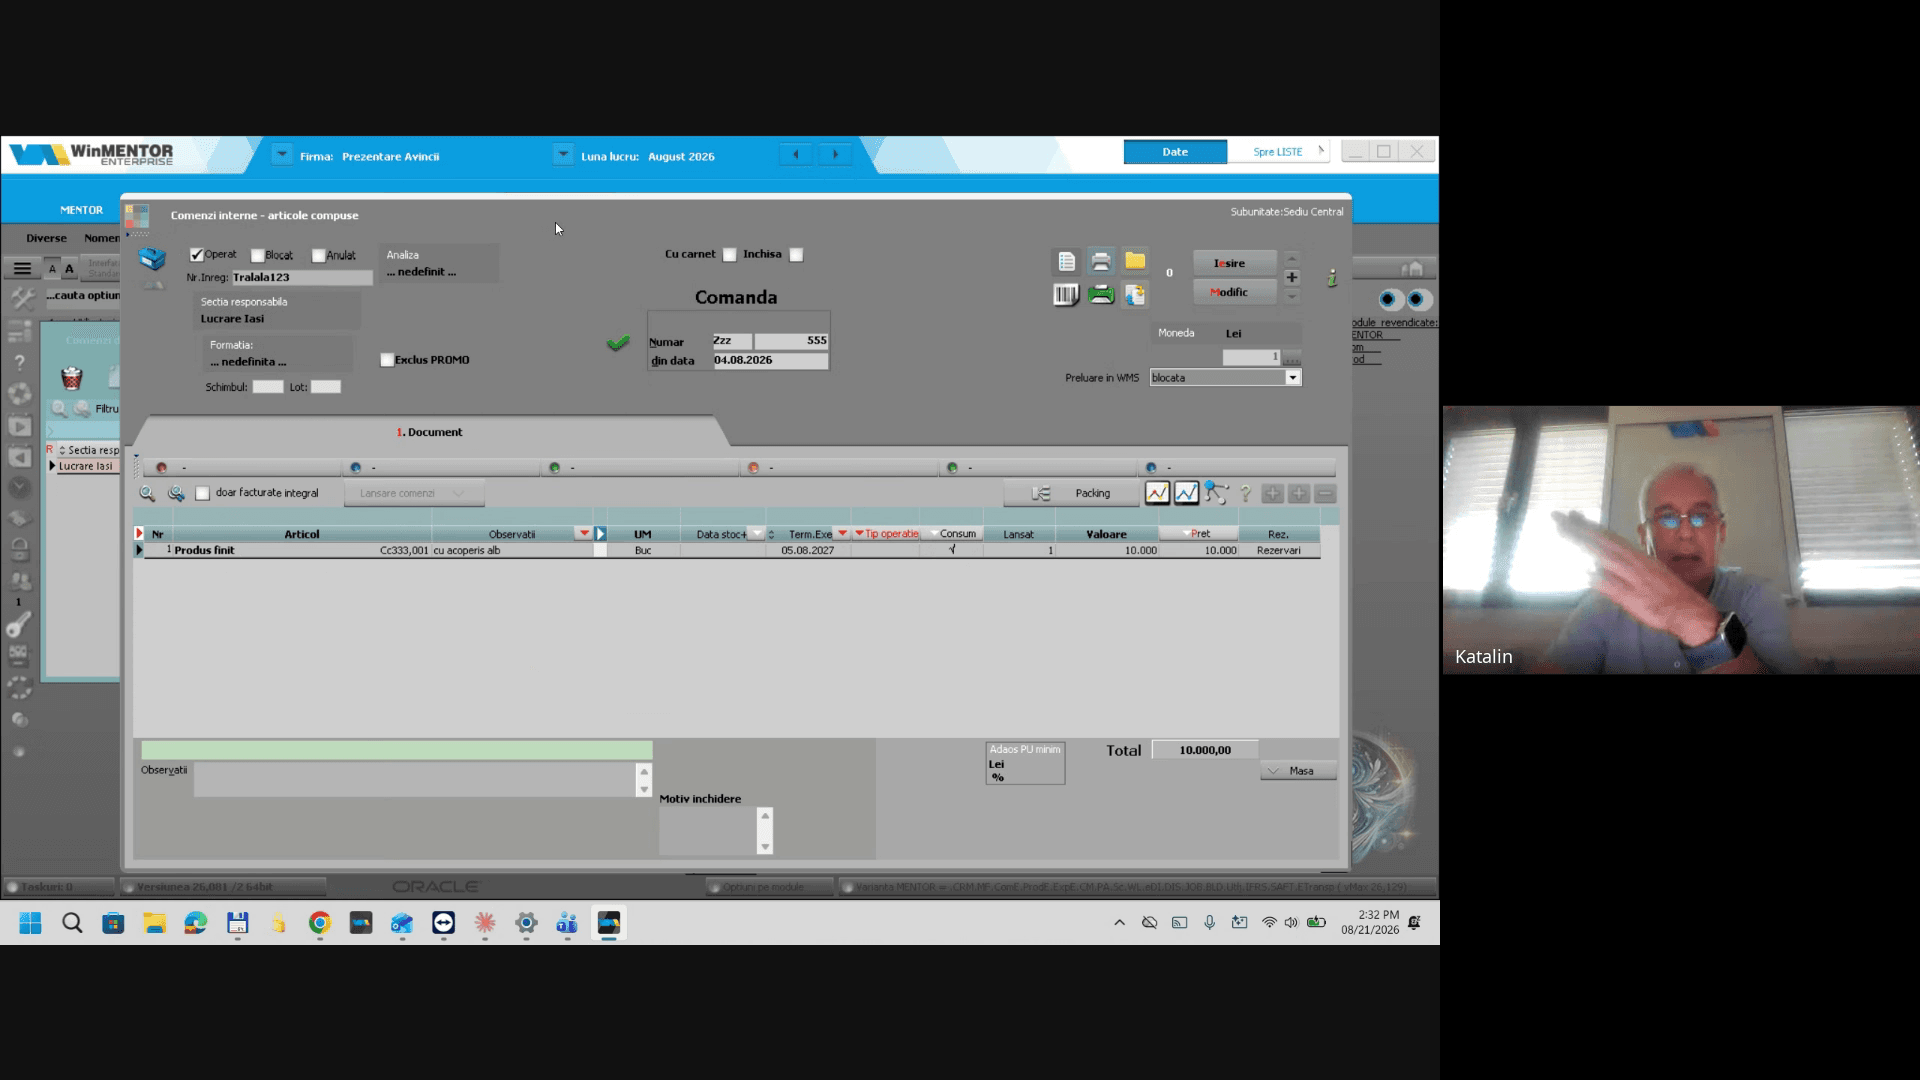Click the green checkmark beside Numar
Screen dimensions: 1920x1080
618,343
